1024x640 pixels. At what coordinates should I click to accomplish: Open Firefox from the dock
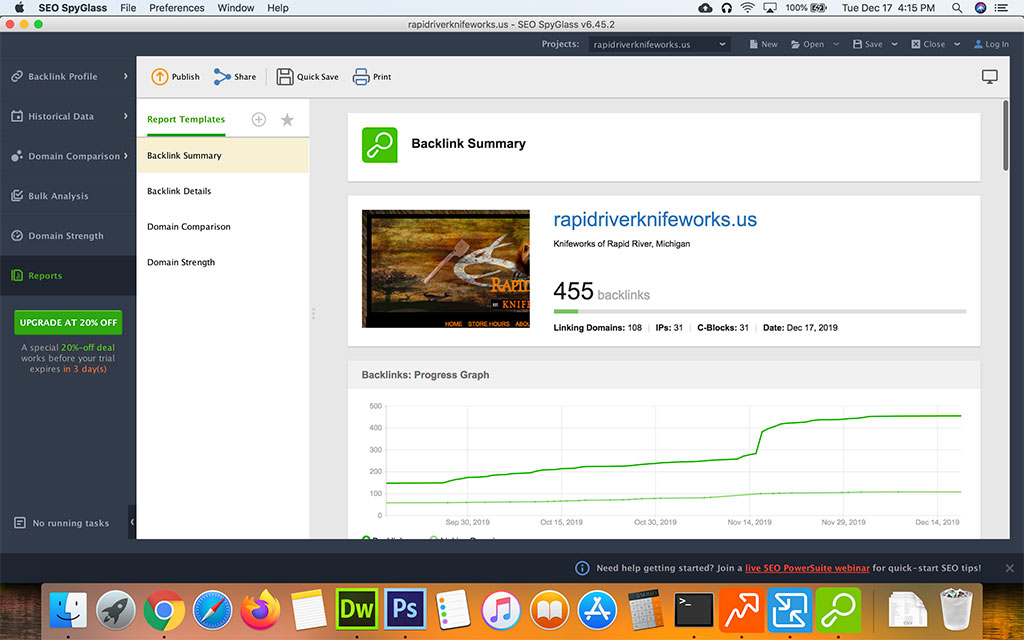(x=260, y=610)
